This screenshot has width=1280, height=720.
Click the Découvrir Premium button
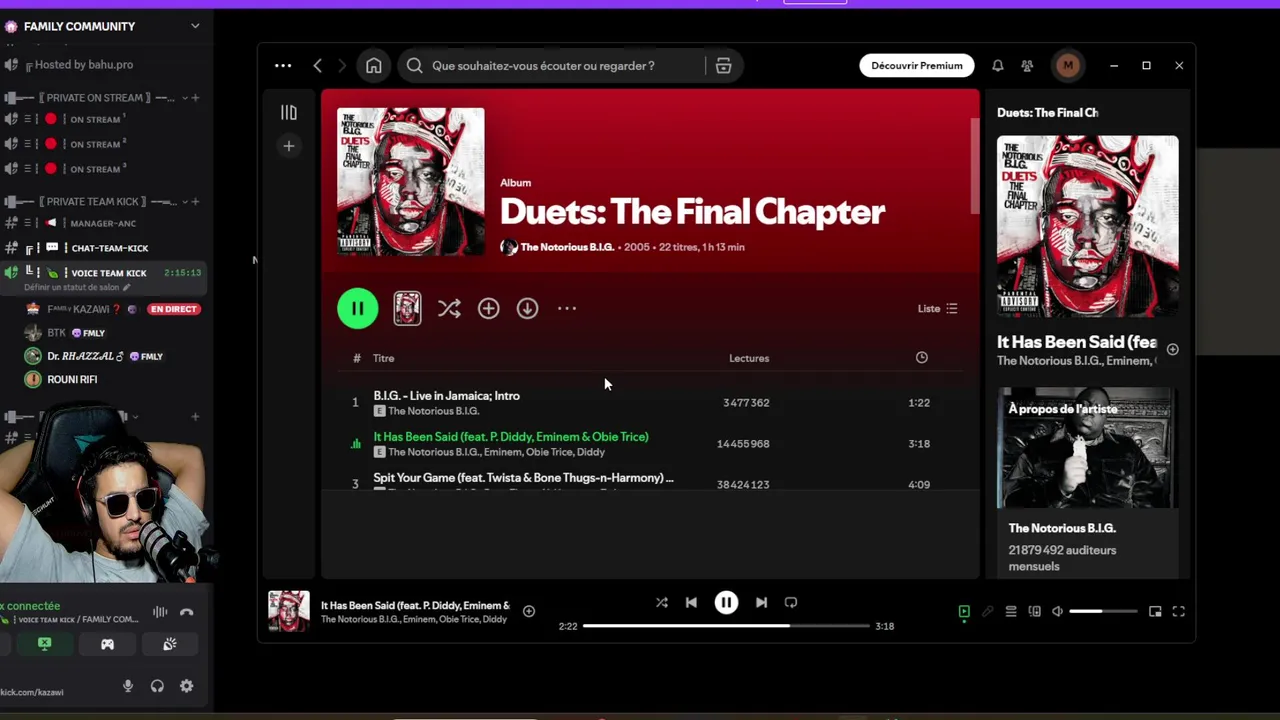tap(916, 66)
